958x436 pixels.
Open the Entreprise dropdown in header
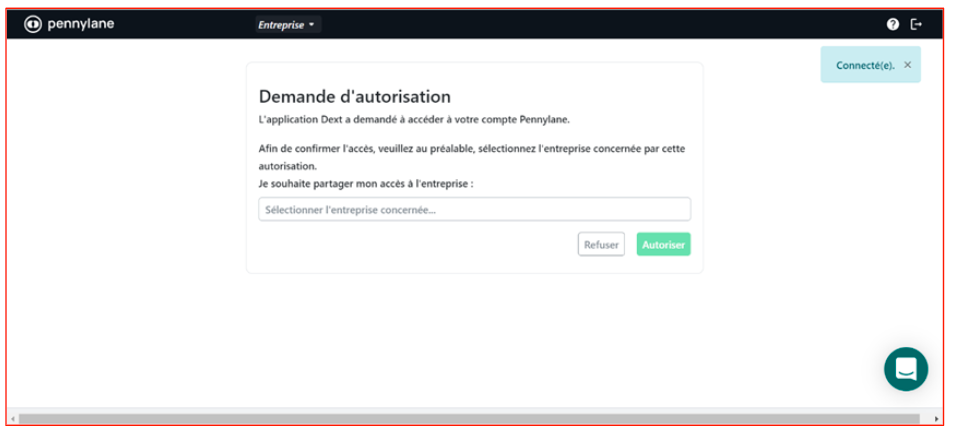287,25
